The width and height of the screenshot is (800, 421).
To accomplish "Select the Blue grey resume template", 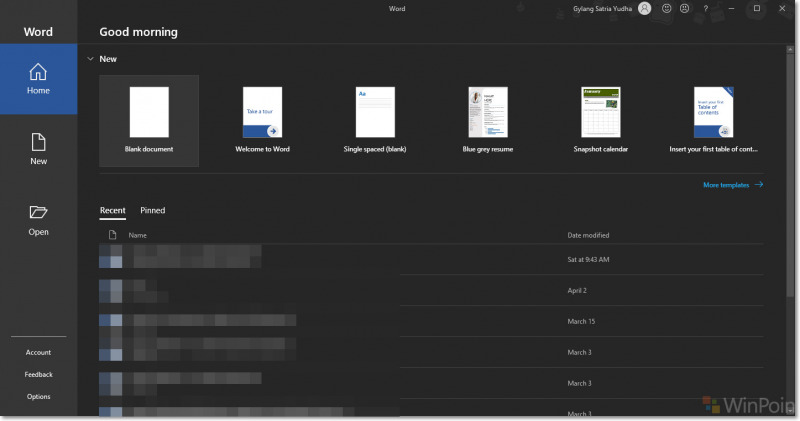I will click(488, 121).
